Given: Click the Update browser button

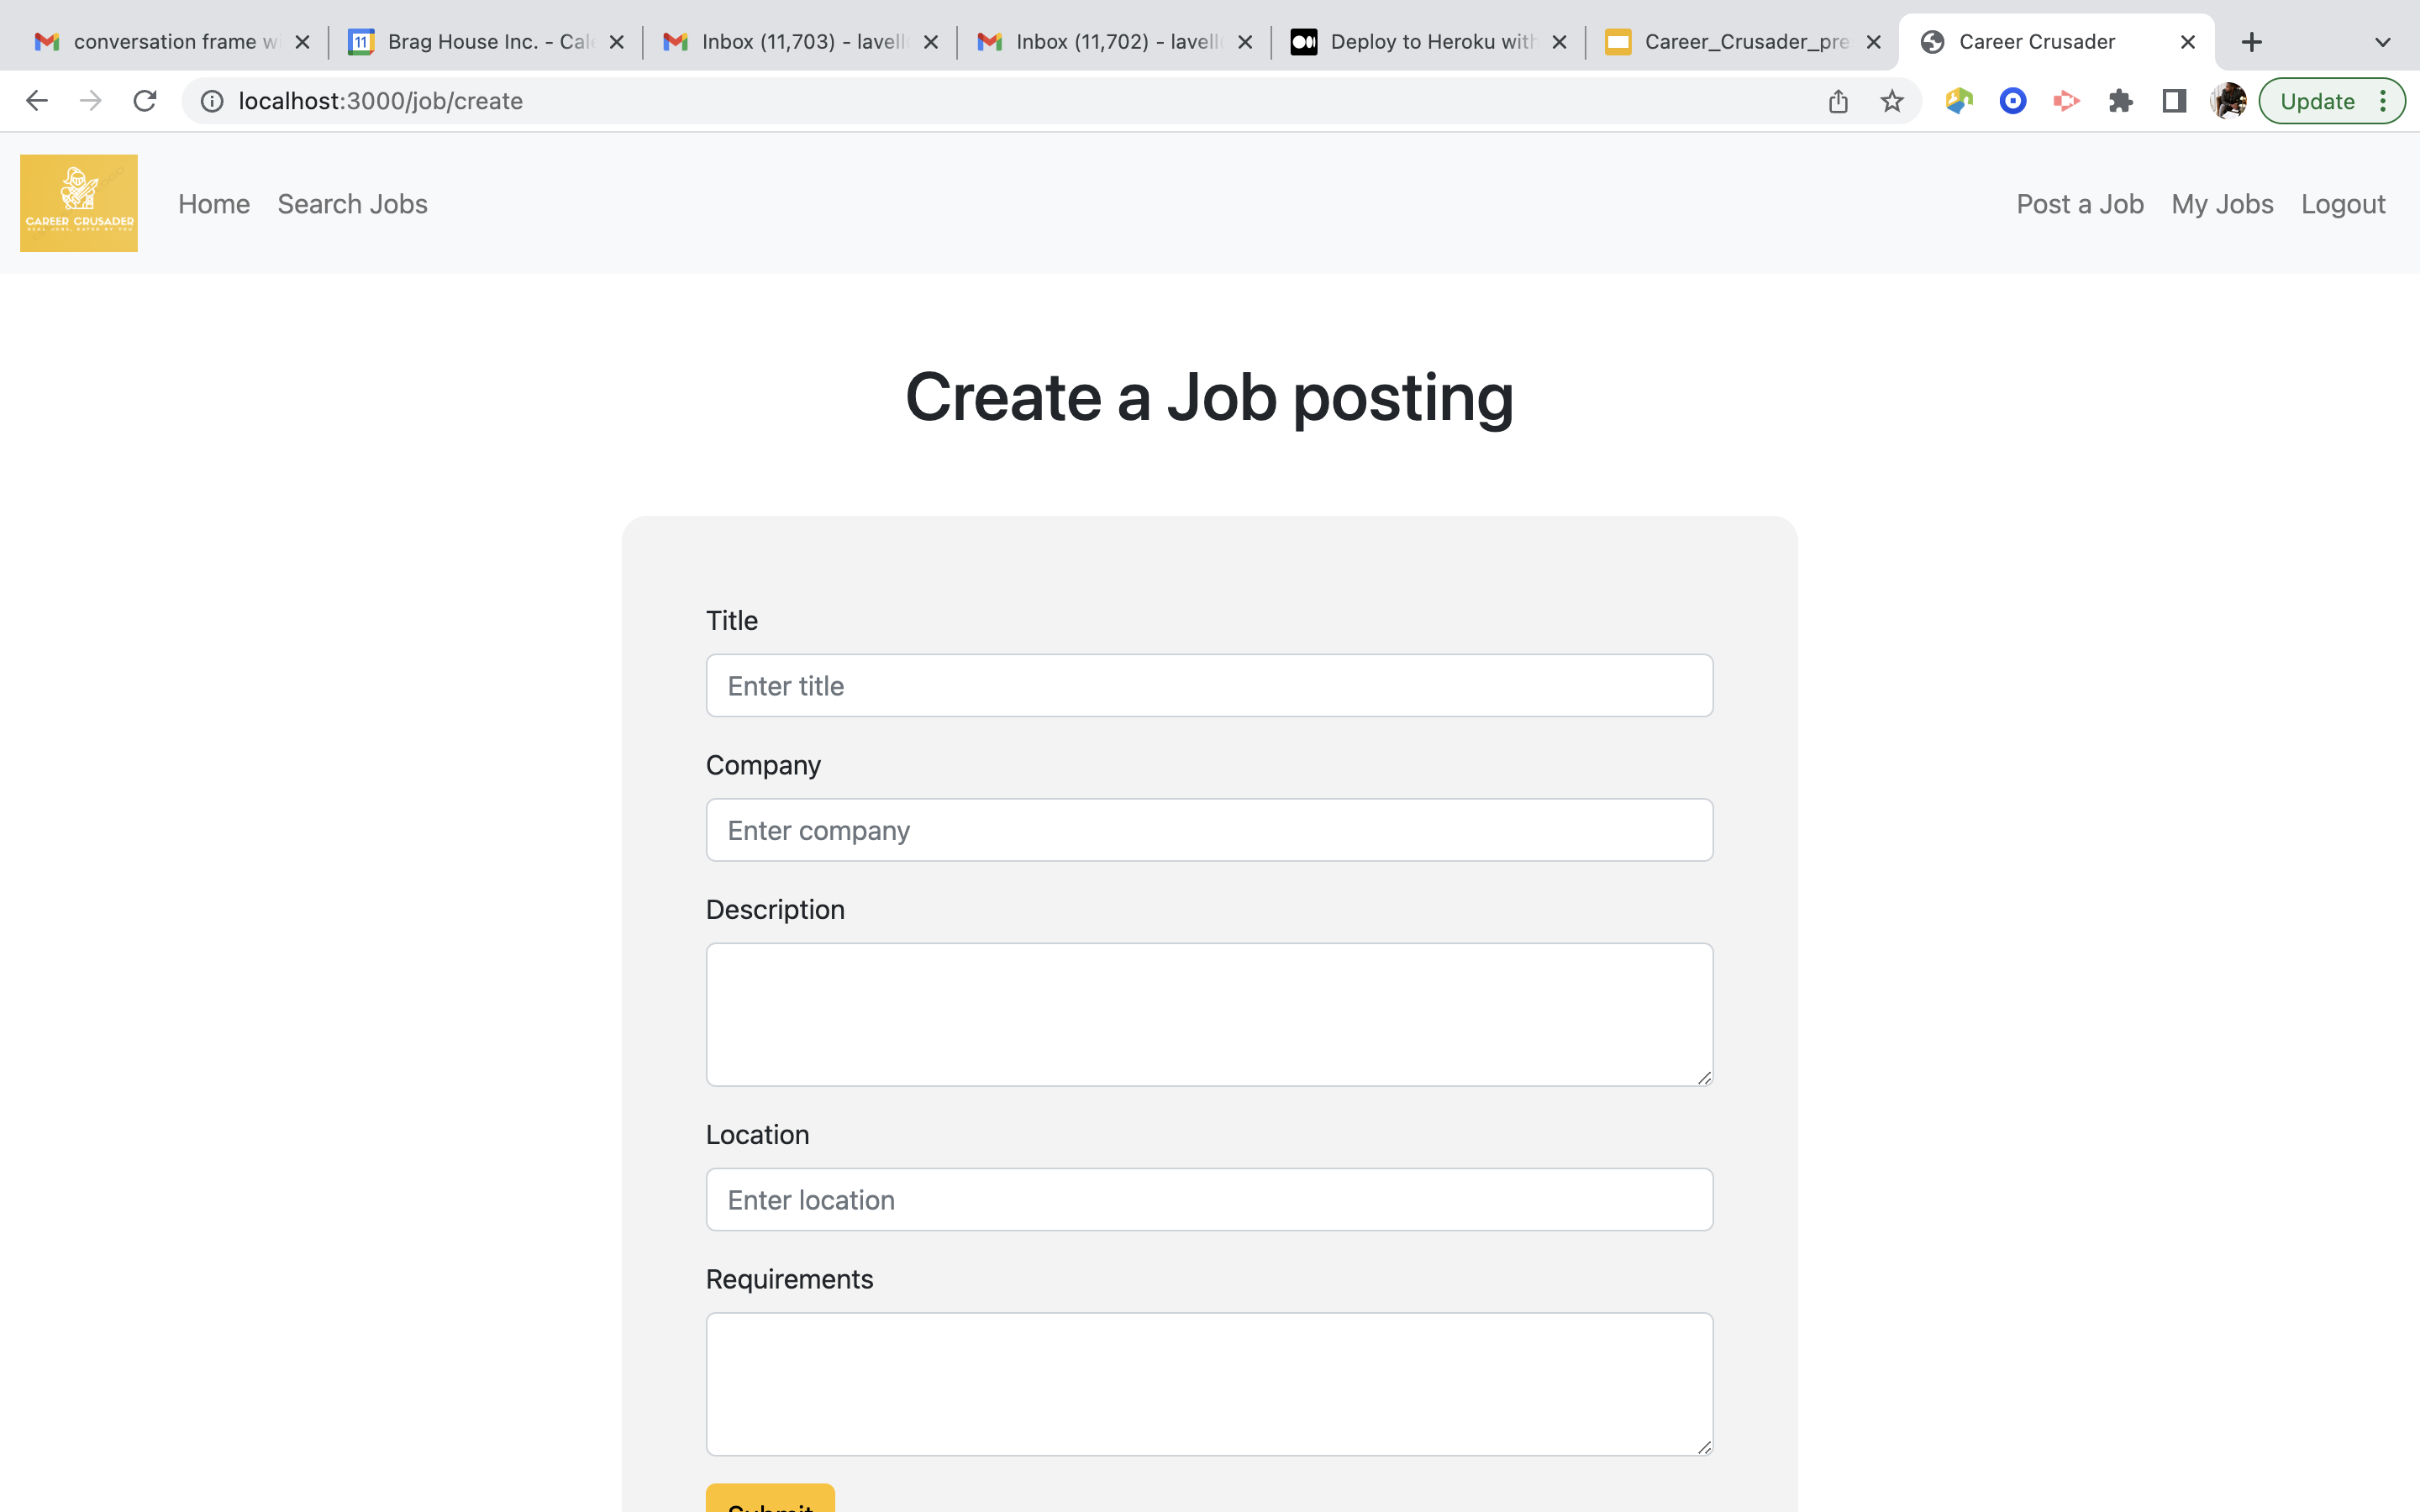Looking at the screenshot, I should pyautogui.click(x=2318, y=100).
